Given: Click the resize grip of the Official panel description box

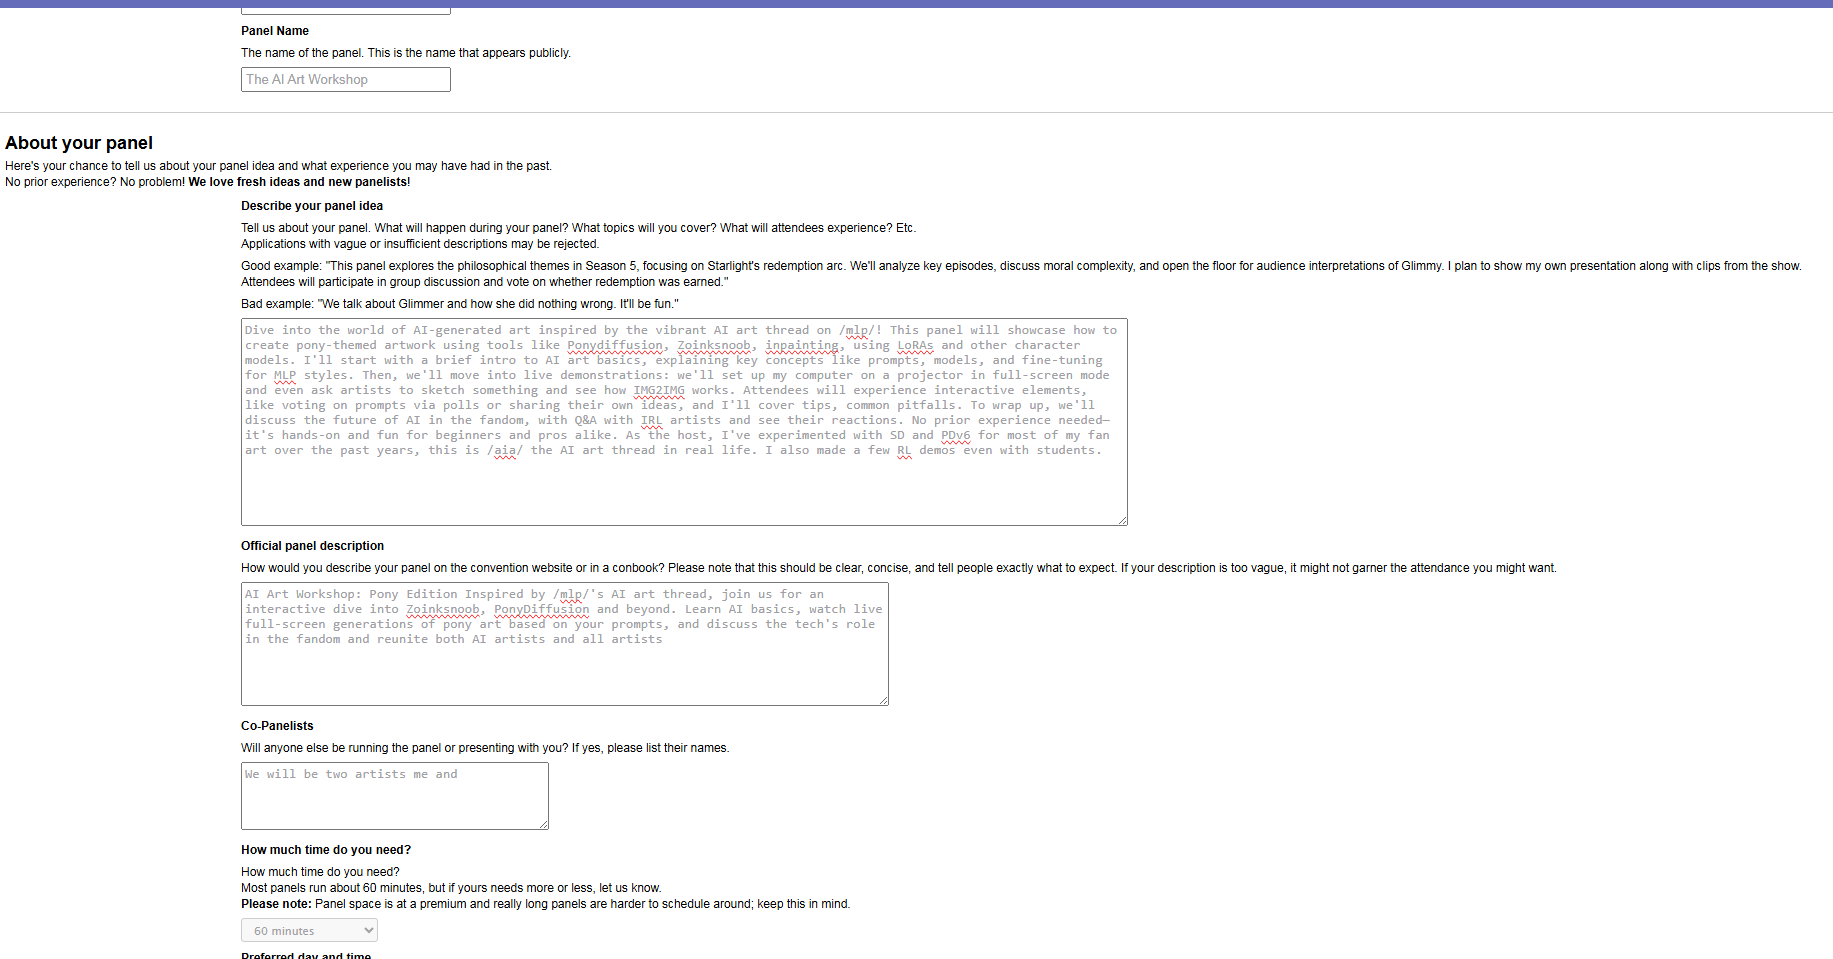Looking at the screenshot, I should (x=883, y=700).
